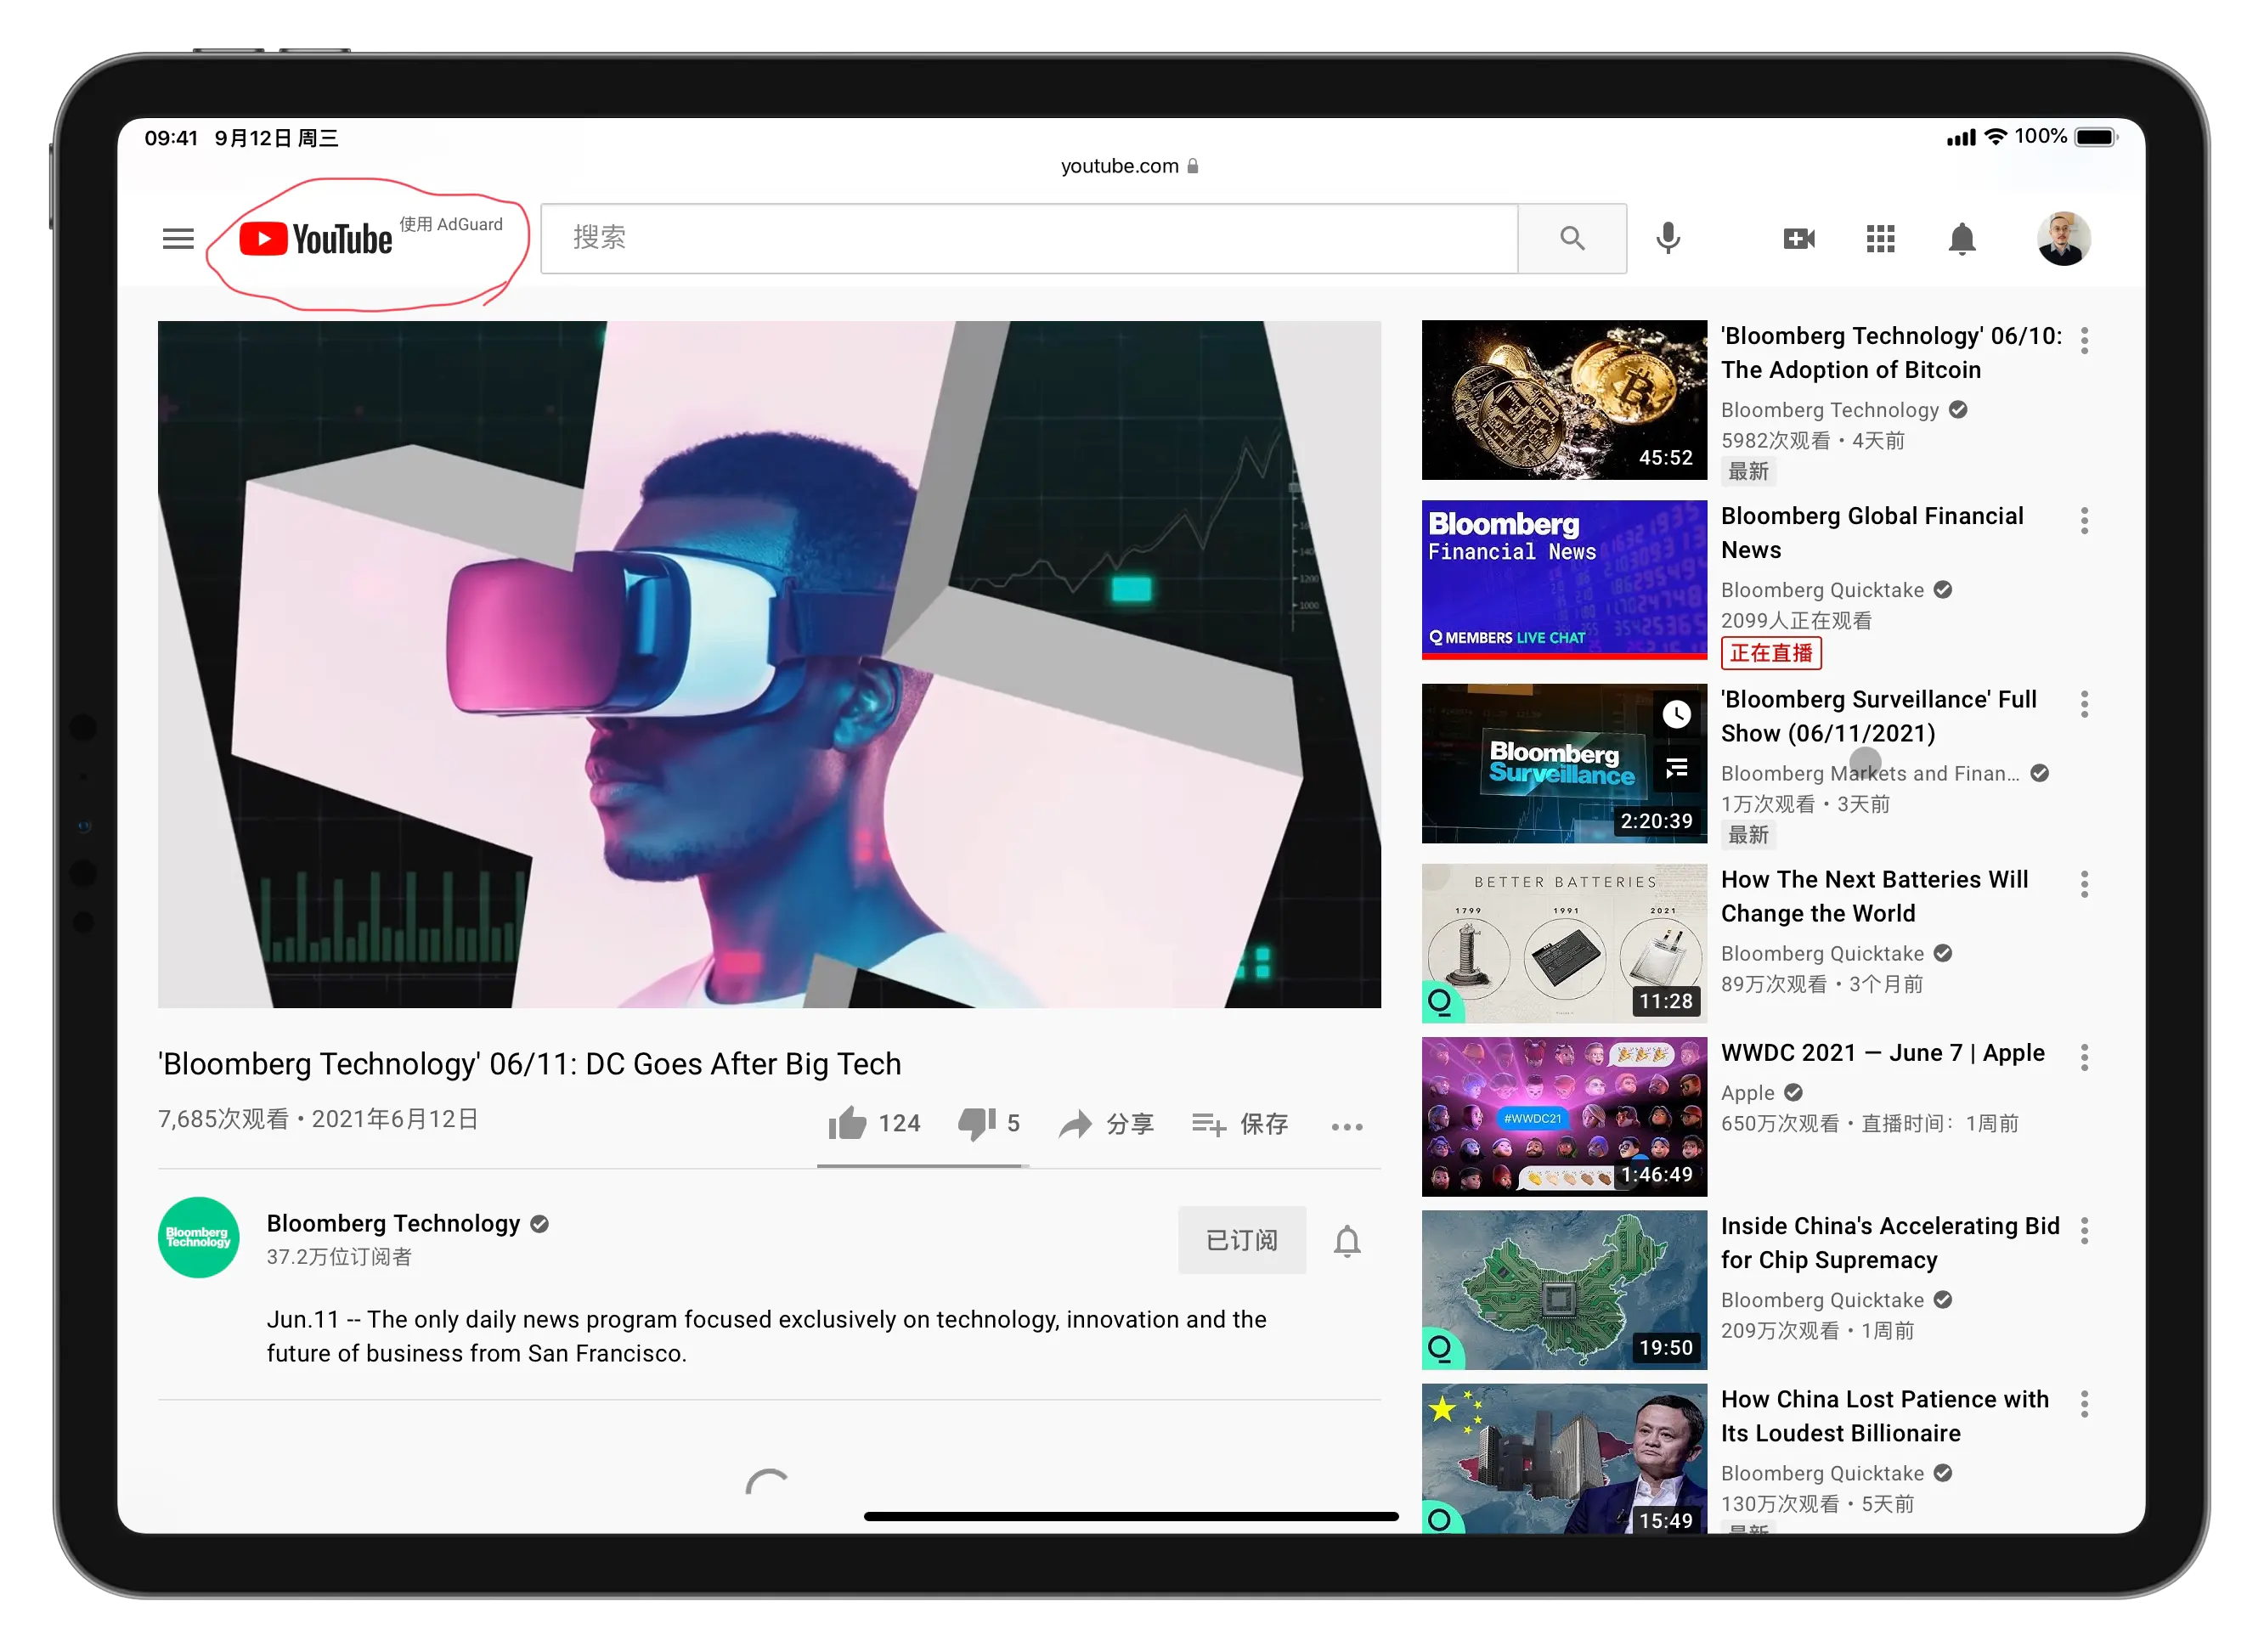Open the Bloomberg Technology channel avatar
Image resolution: width=2264 pixels, height=1652 pixels.
[x=198, y=1237]
